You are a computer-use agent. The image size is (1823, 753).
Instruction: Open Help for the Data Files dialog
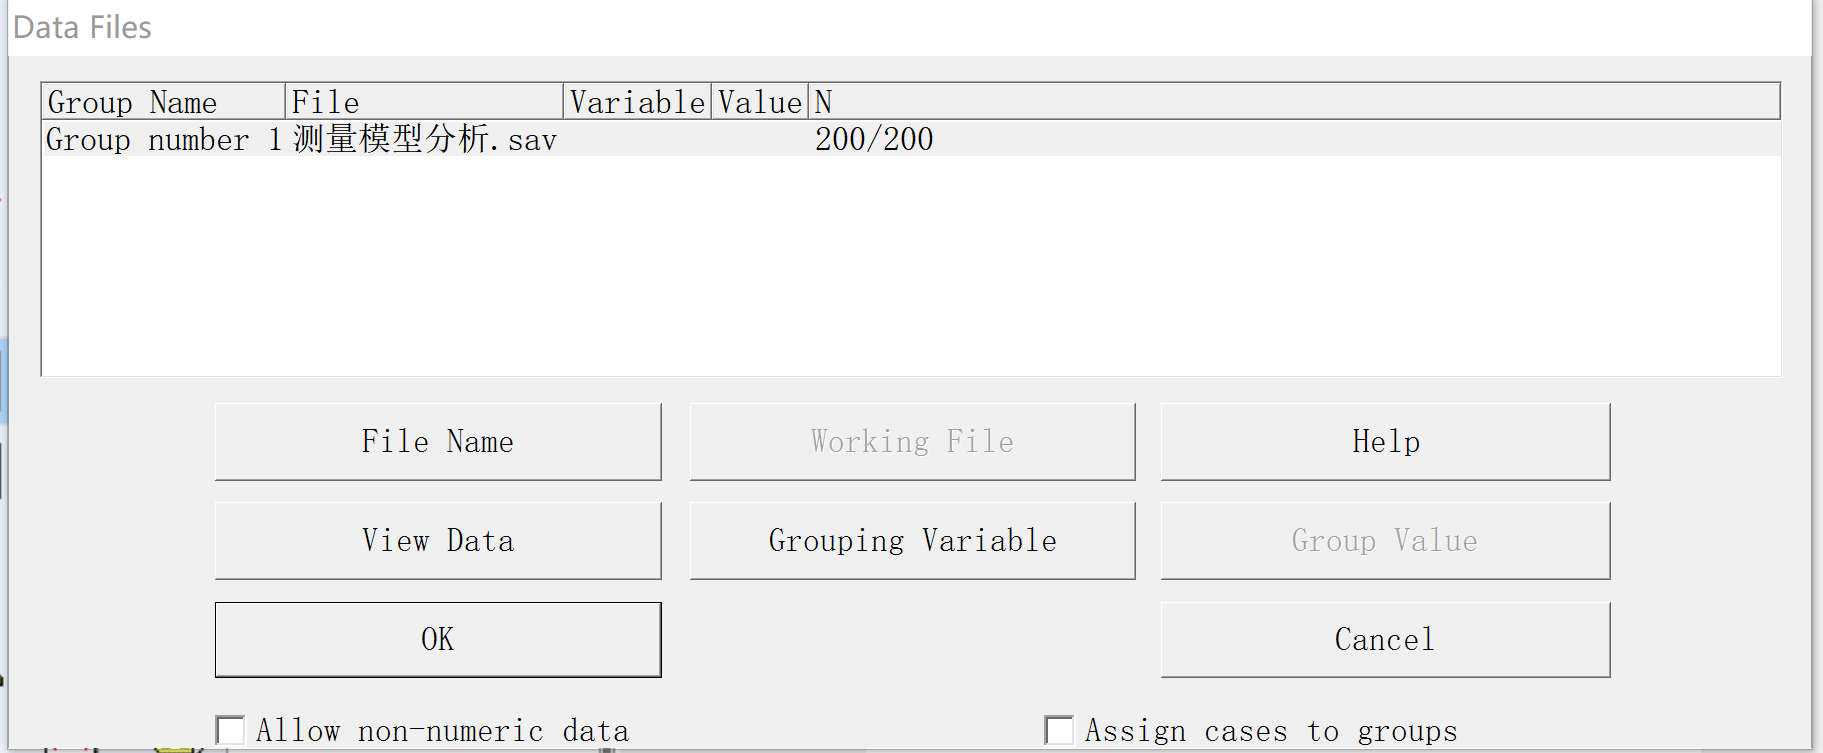1385,441
